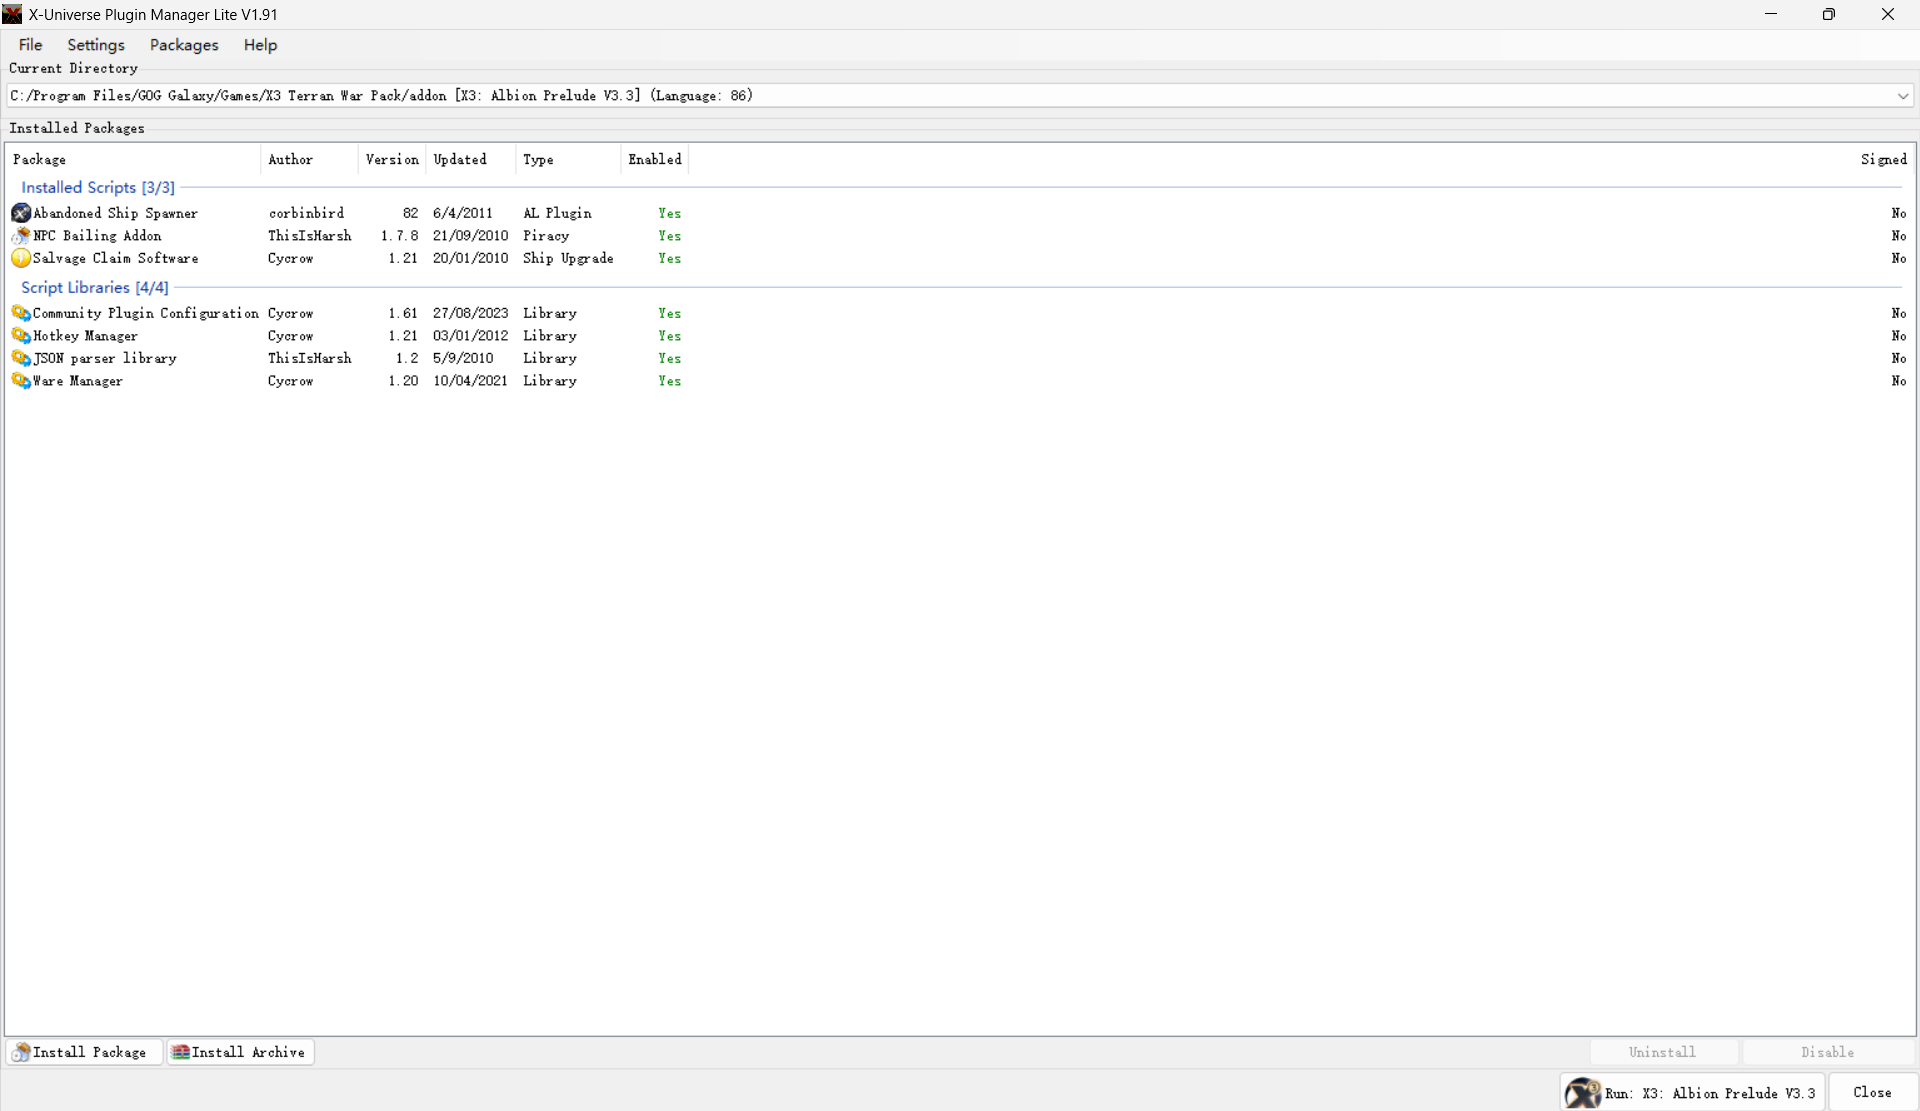Run X3: Albion Prelude V3.3
The height and width of the screenshot is (1111, 1920).
1692,1093
